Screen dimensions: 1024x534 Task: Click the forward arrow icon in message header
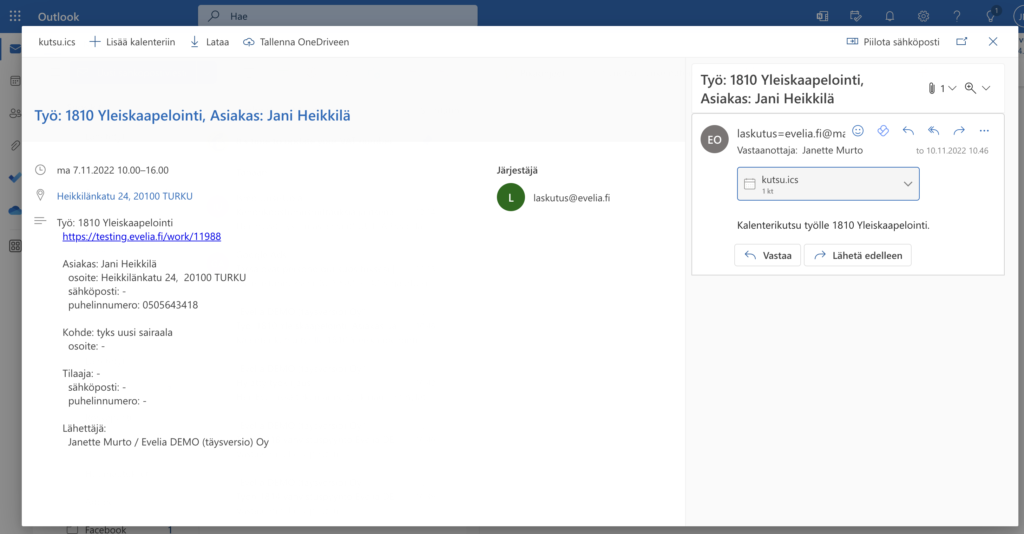click(959, 131)
